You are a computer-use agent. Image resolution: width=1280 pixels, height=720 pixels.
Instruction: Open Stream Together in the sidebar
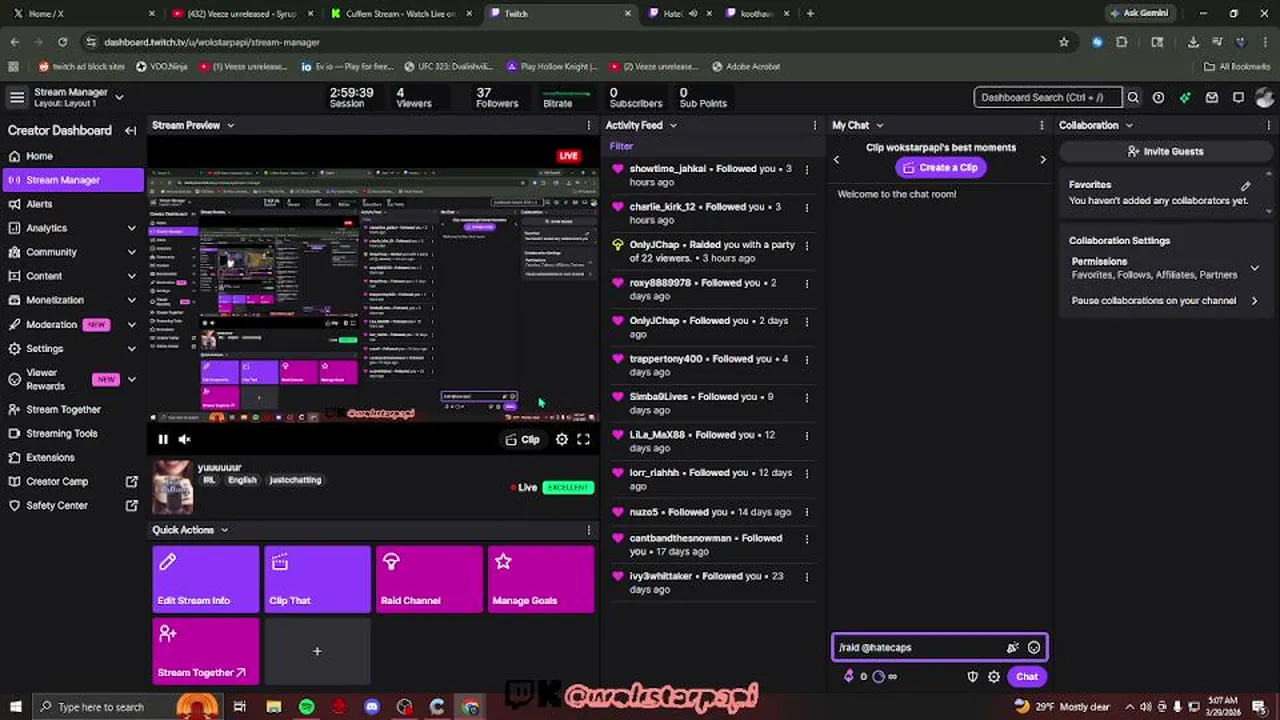(72, 409)
